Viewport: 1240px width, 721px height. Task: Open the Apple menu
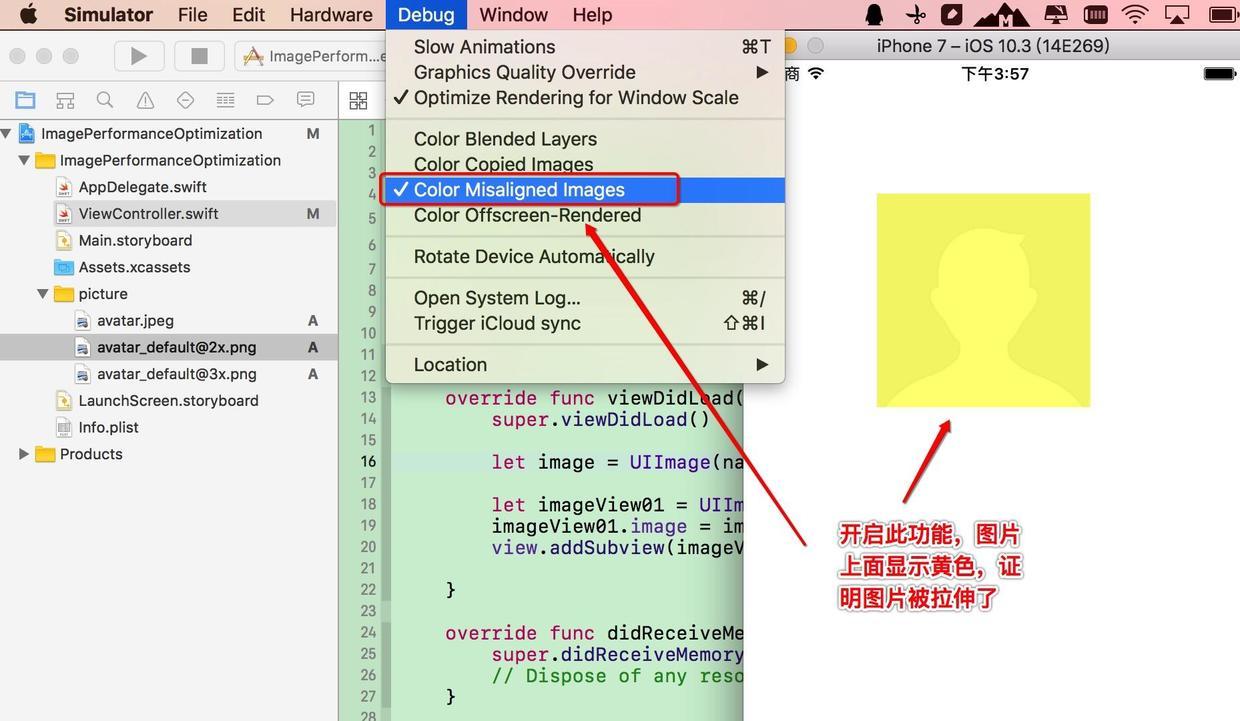pos(27,14)
